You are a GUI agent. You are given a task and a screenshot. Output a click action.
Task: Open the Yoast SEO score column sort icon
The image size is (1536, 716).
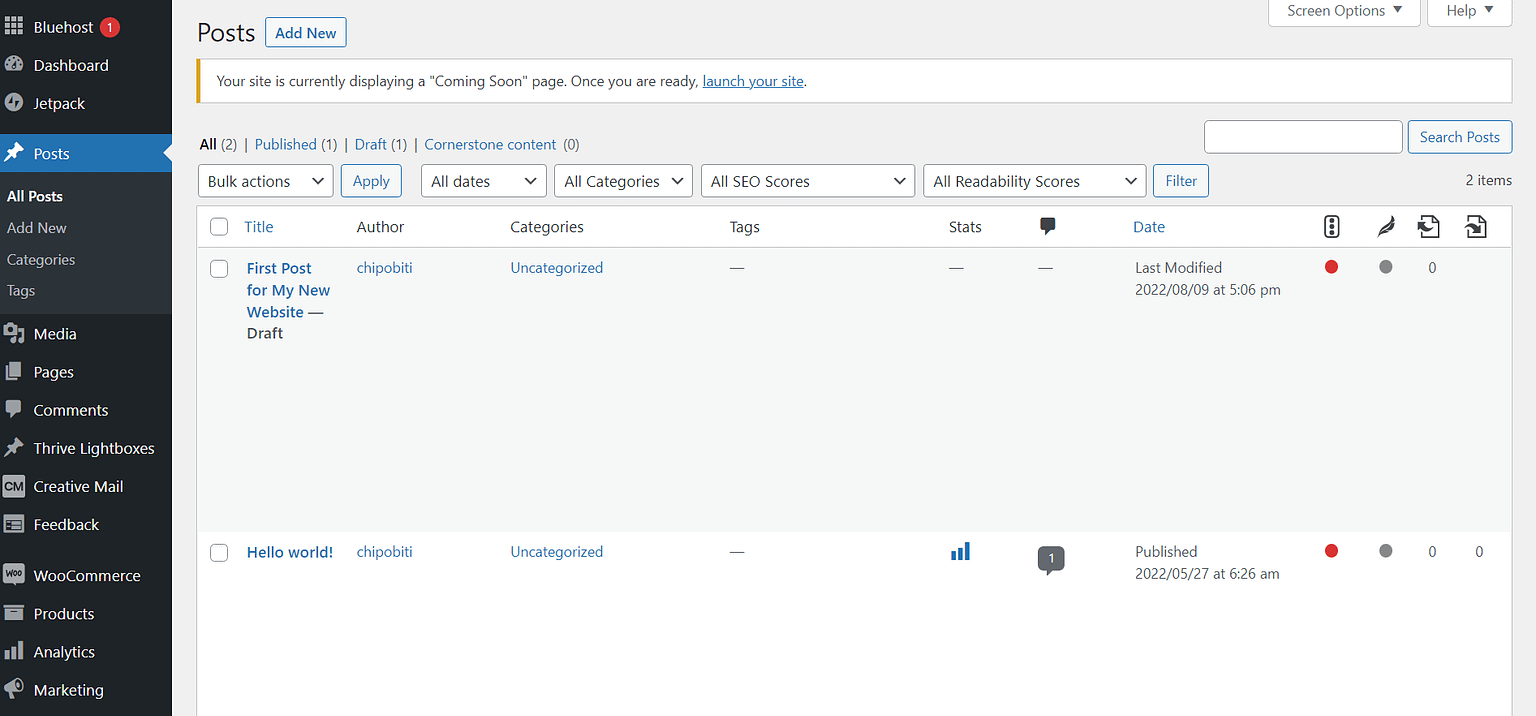[x=1331, y=226]
